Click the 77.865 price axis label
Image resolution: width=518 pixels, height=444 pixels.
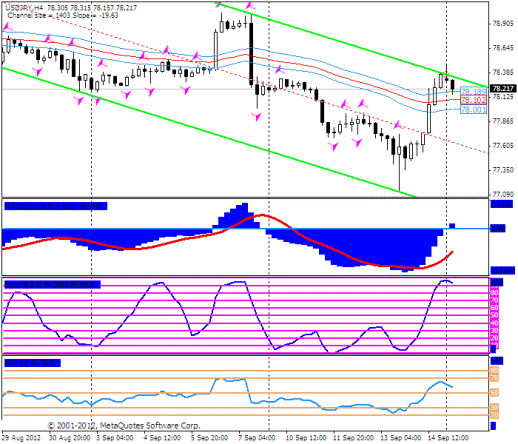503,121
